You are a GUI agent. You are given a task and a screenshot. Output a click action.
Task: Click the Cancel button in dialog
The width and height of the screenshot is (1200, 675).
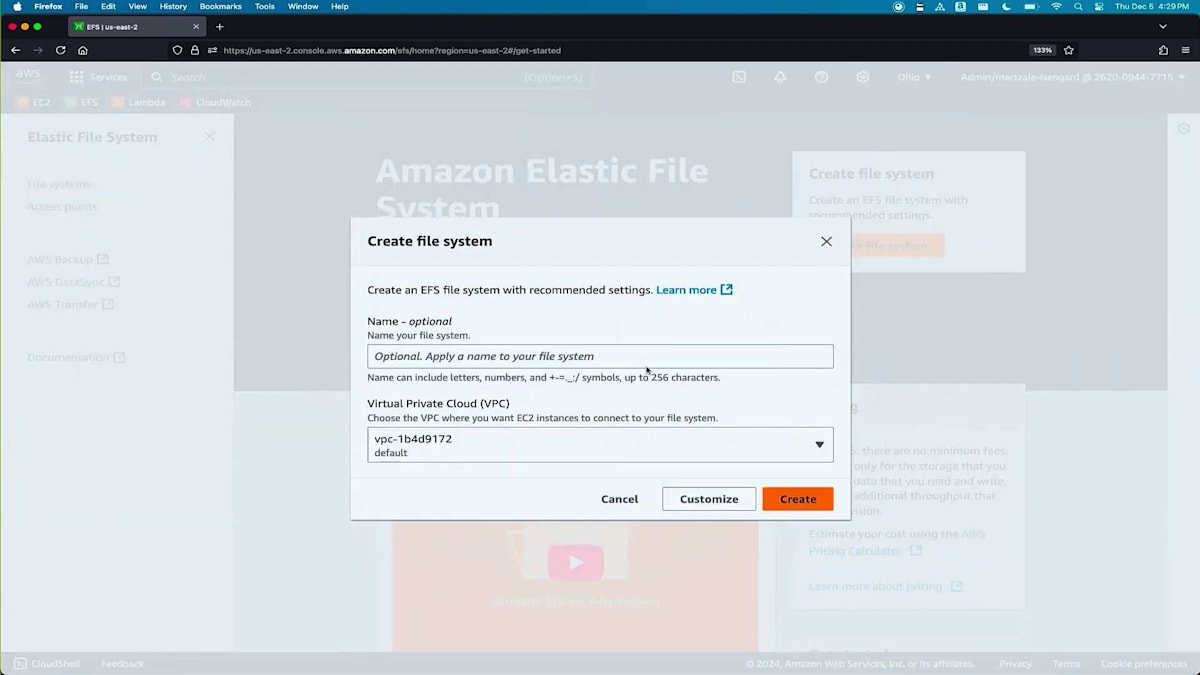coord(619,499)
